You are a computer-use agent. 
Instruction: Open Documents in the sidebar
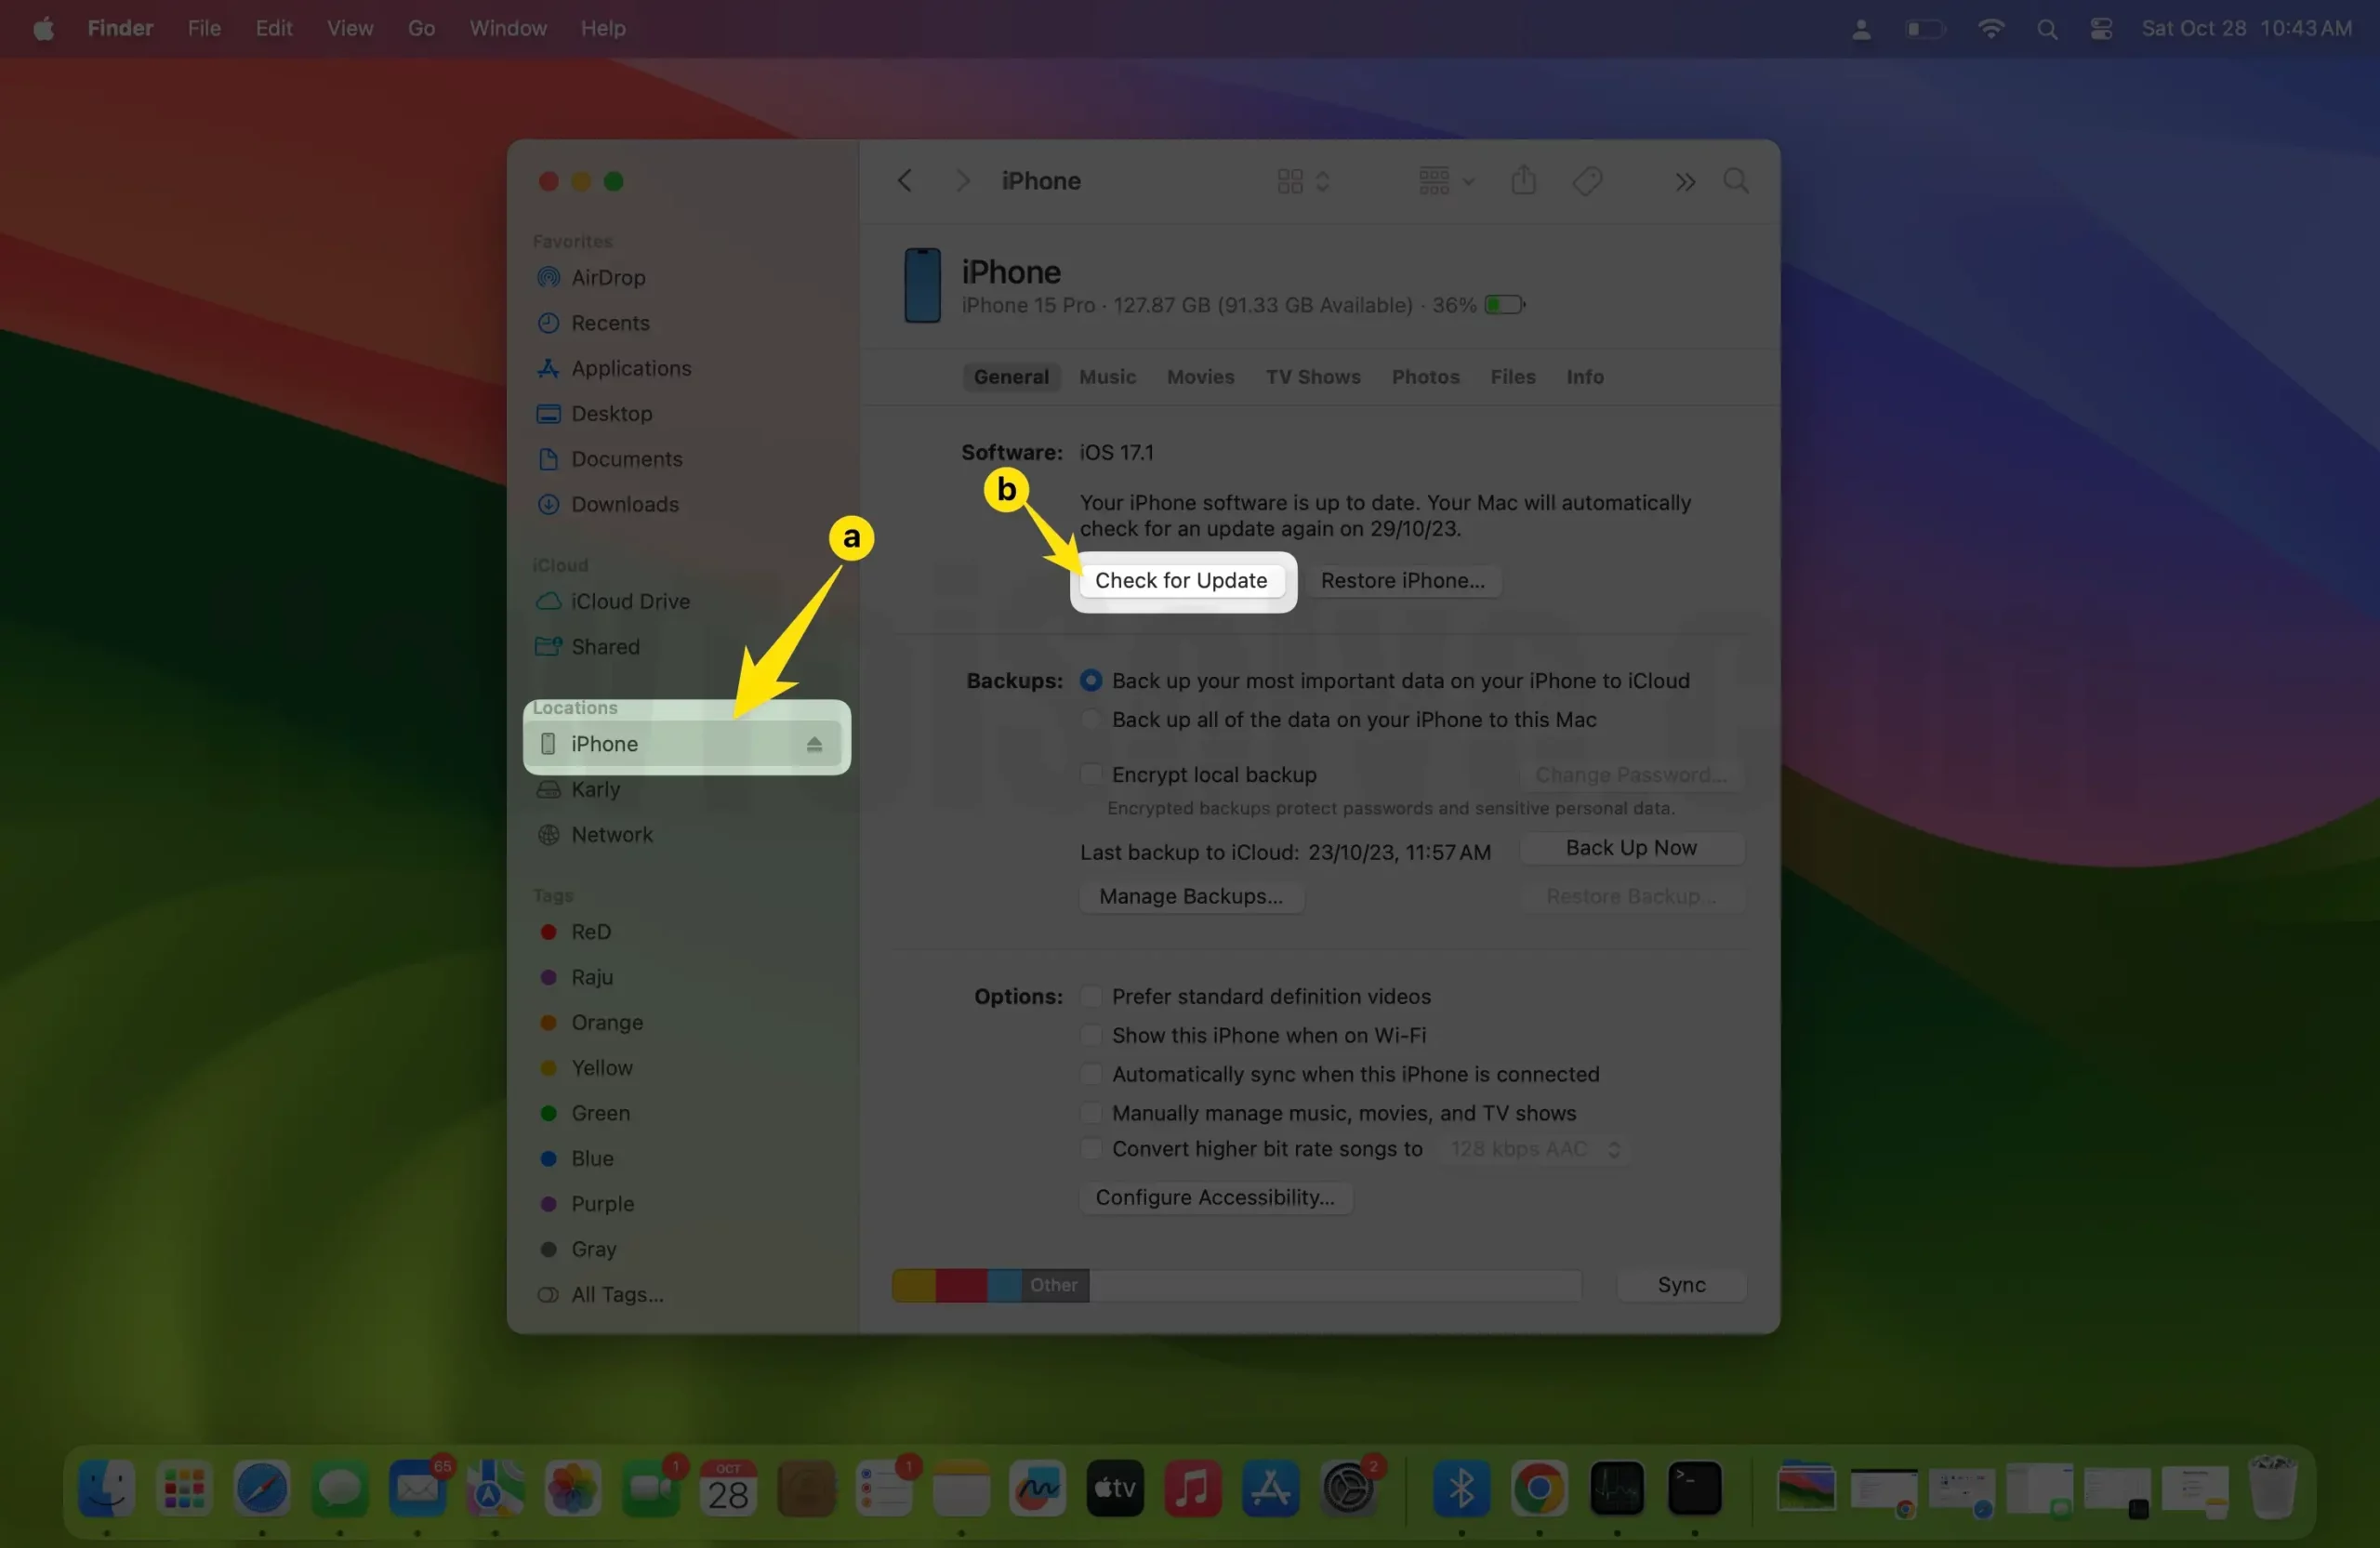tap(627, 459)
